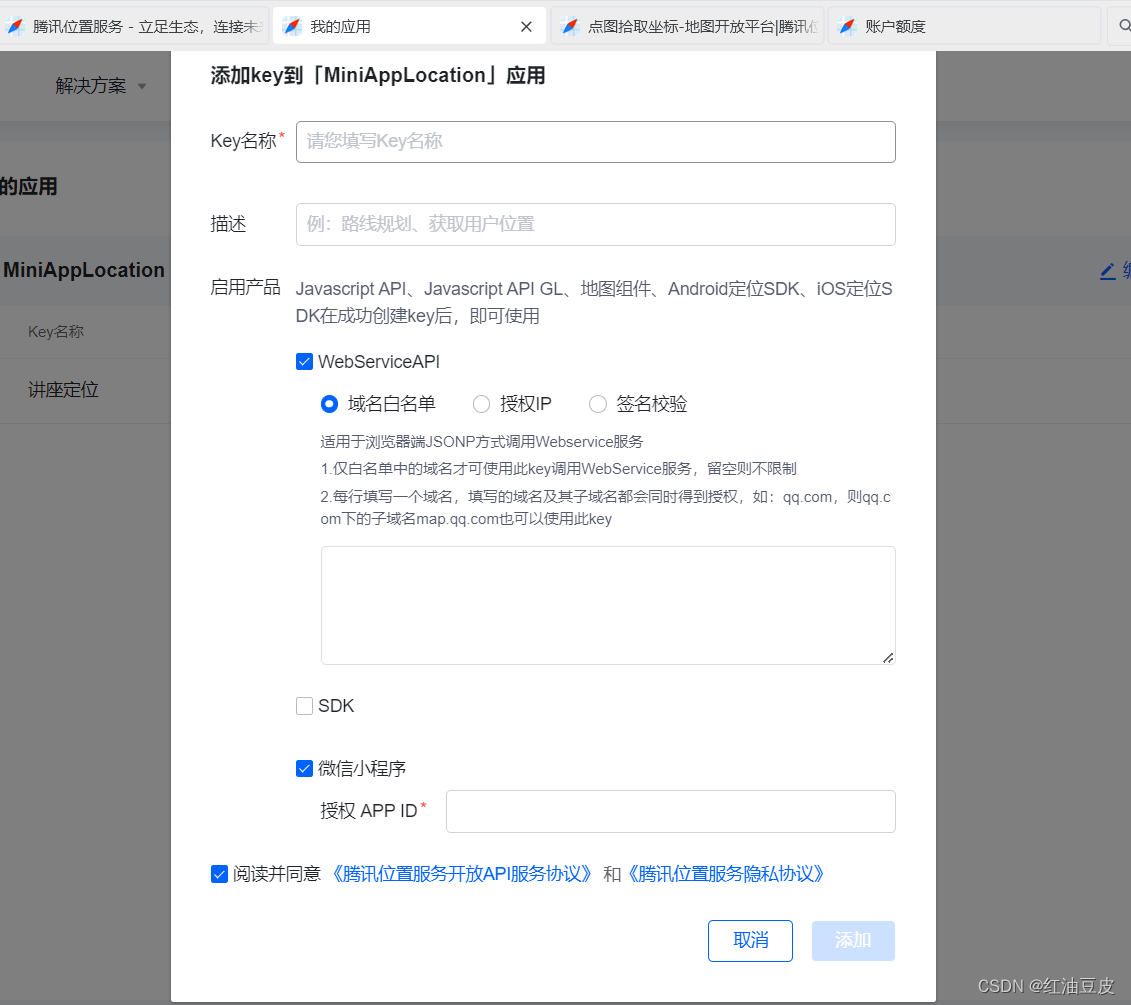The image size is (1131, 1005).
Task: Click the edit pencil icon beside MiniAppLocation
Action: point(1107,271)
